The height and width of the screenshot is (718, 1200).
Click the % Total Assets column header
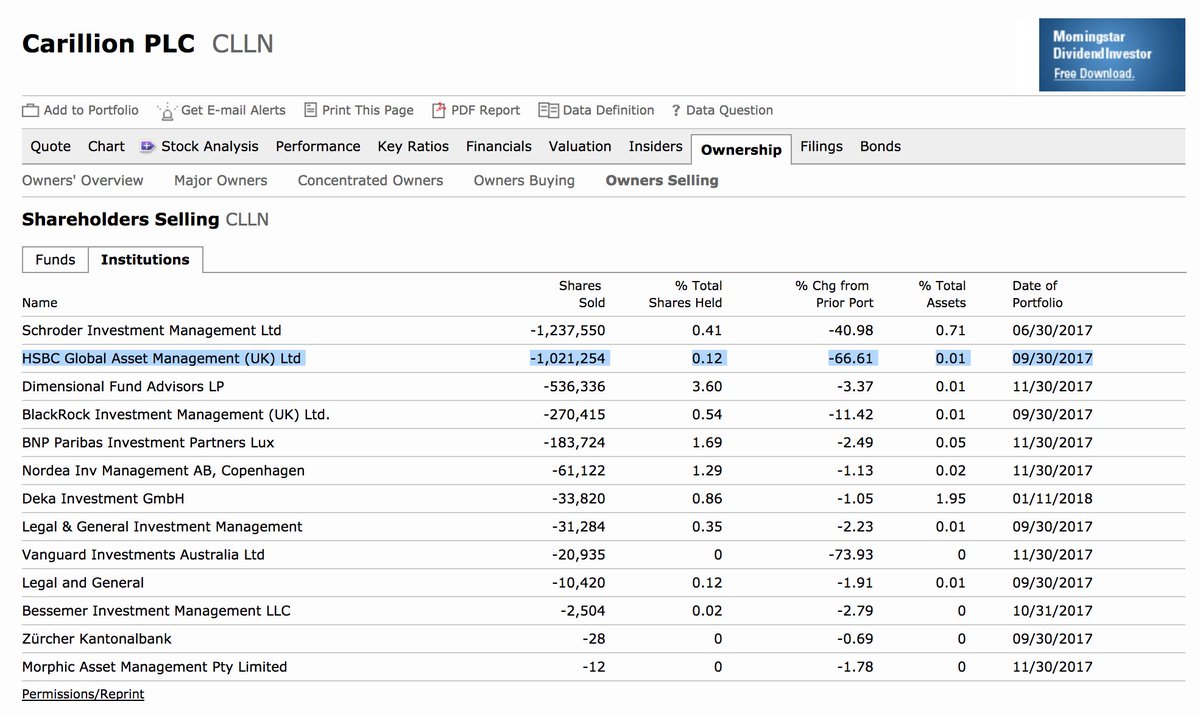(x=942, y=294)
